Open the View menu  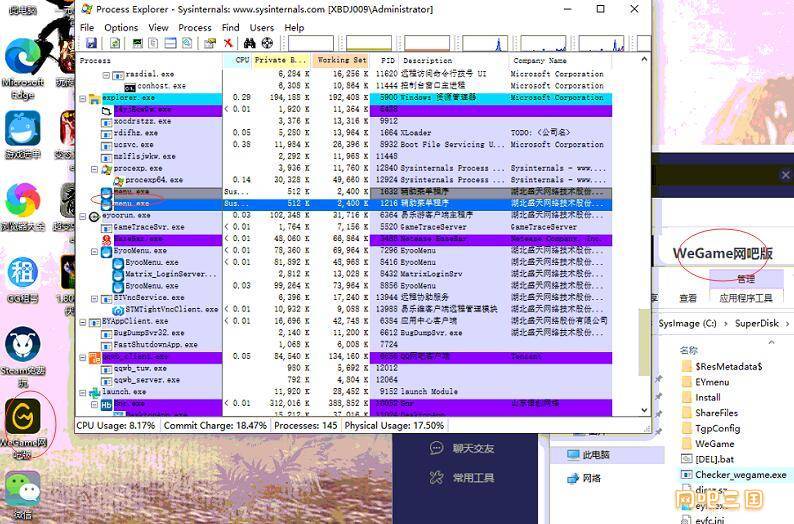click(158, 27)
